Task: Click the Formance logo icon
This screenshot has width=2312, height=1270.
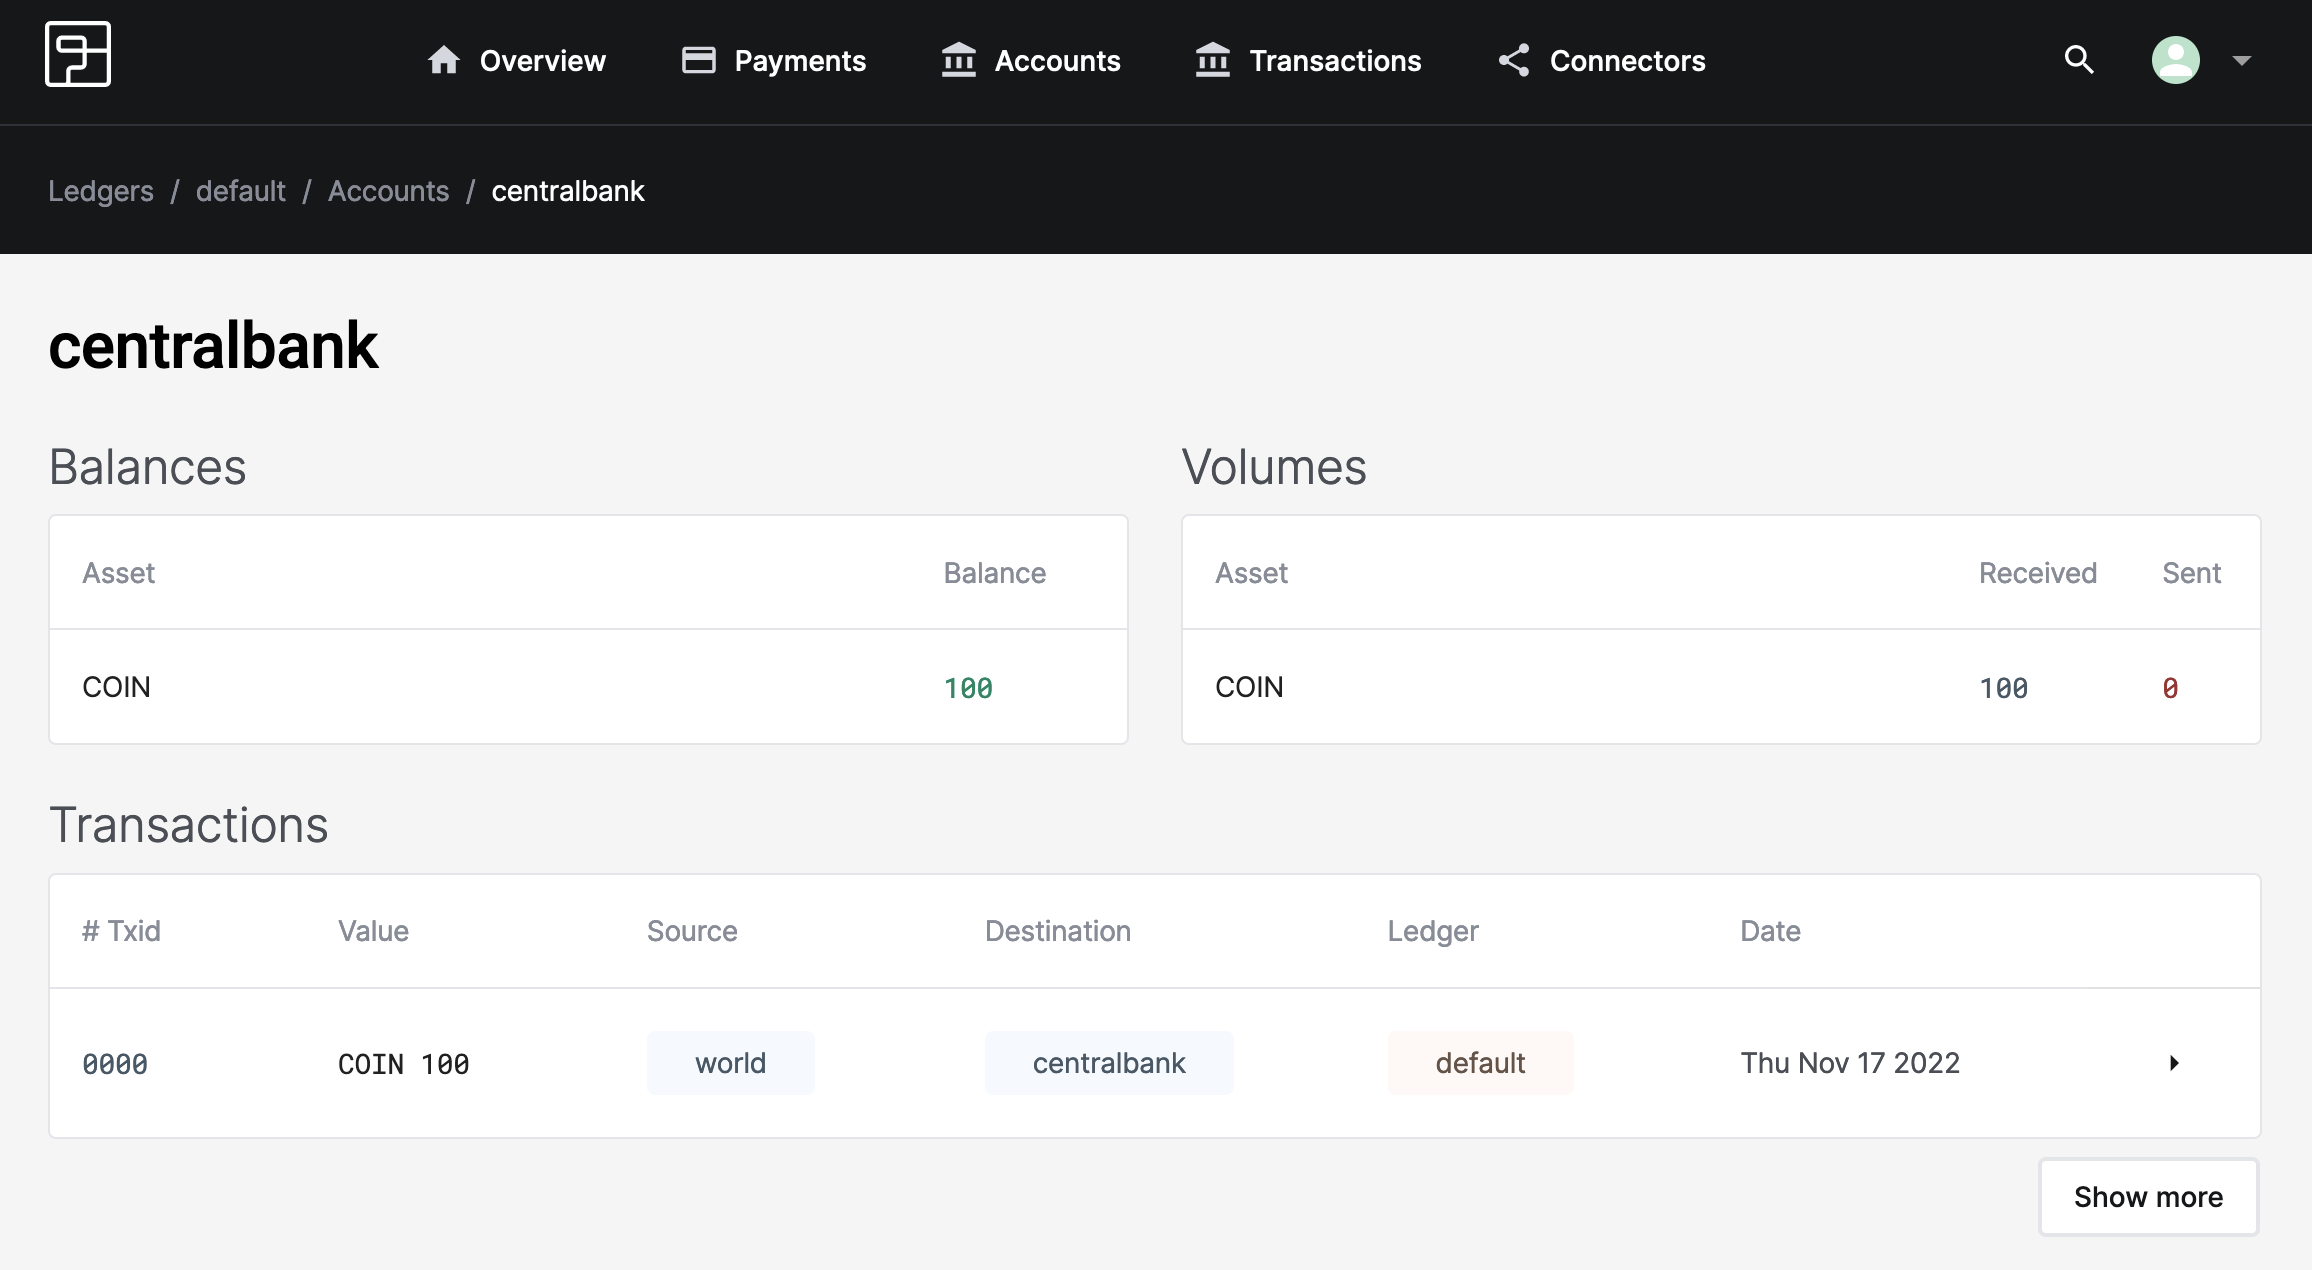Action: [x=78, y=55]
